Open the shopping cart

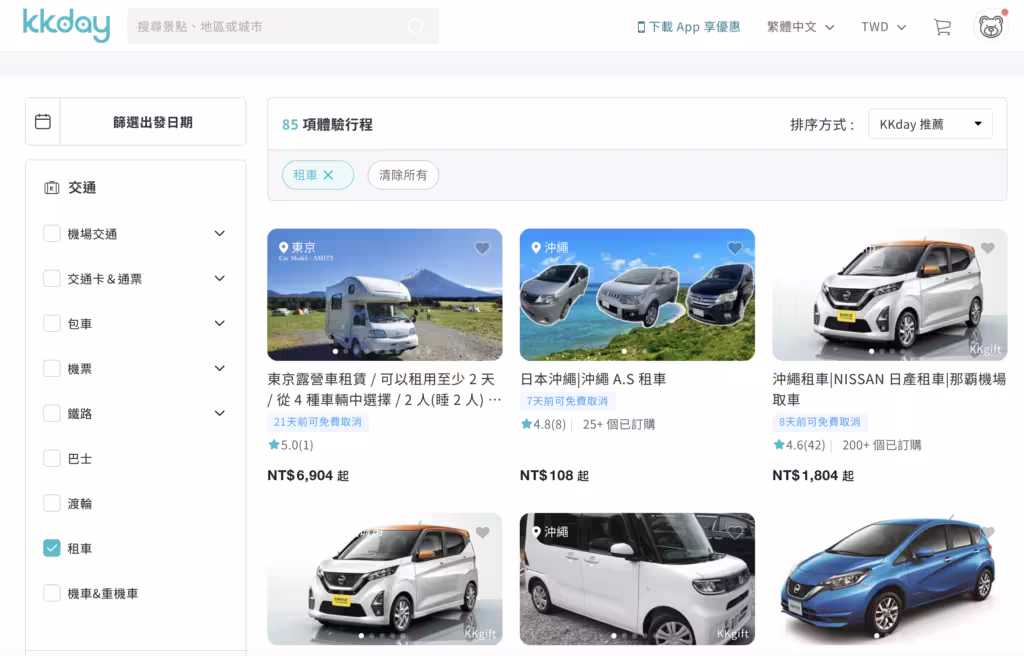tap(942, 27)
